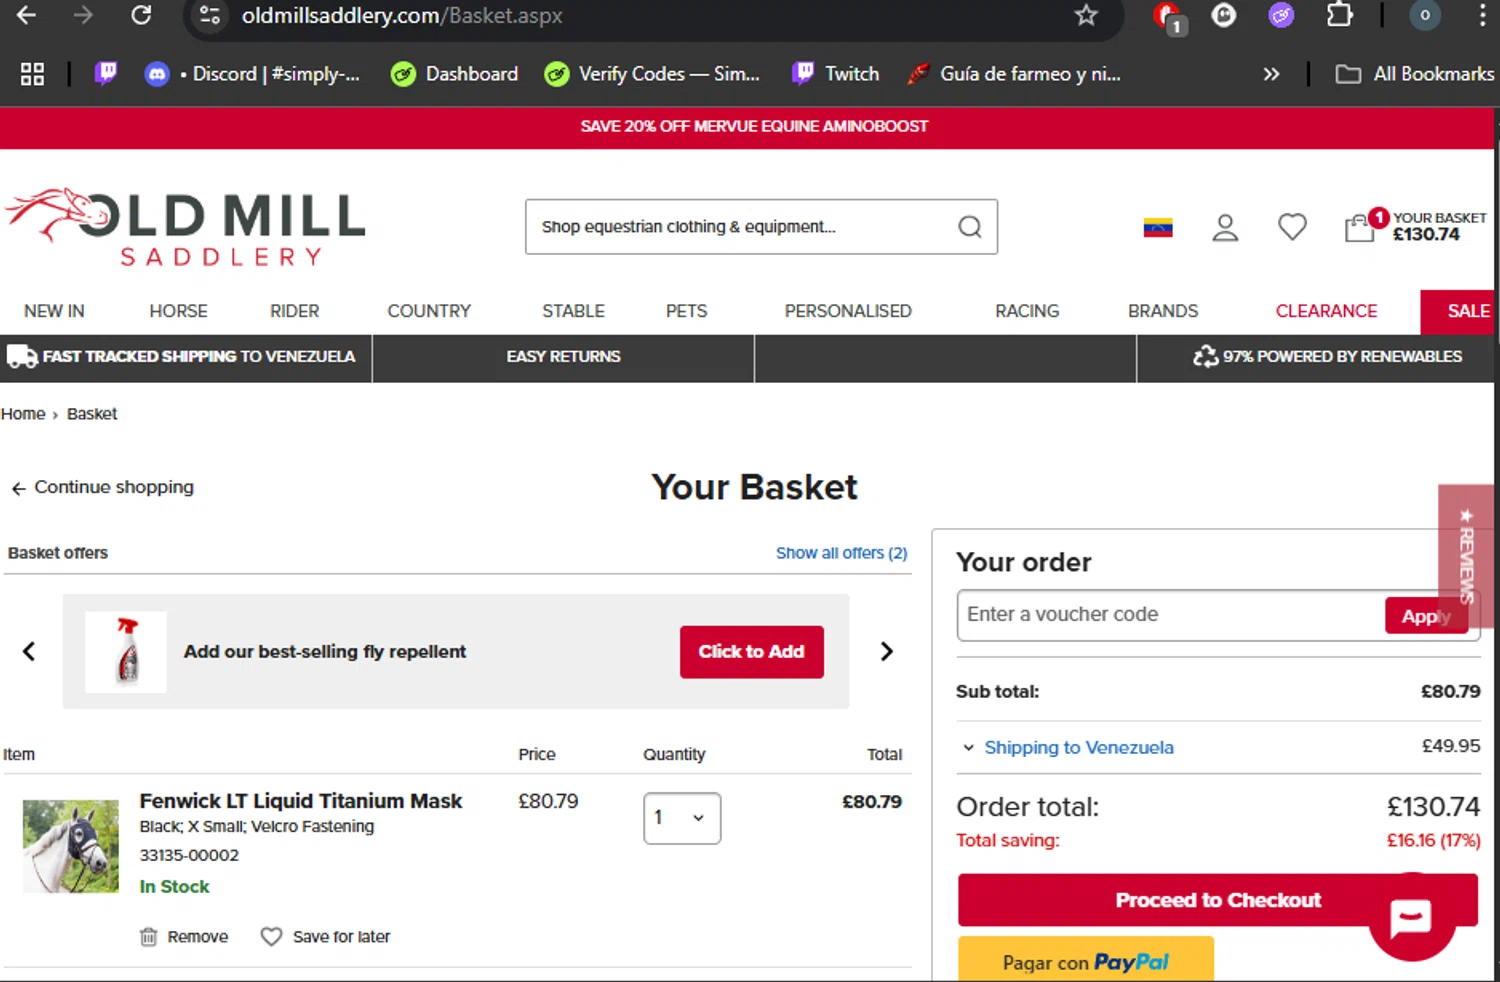Open wishlist heart icon in header
The image size is (1500, 982).
[x=1292, y=227]
